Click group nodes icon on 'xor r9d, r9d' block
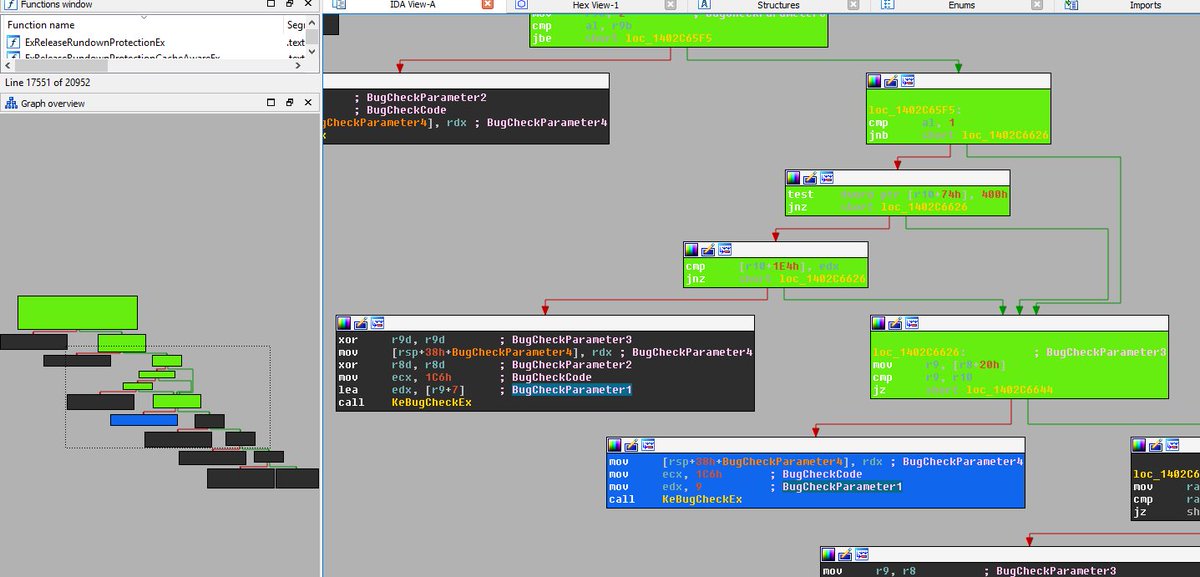This screenshot has width=1200, height=577. pyautogui.click(x=378, y=323)
